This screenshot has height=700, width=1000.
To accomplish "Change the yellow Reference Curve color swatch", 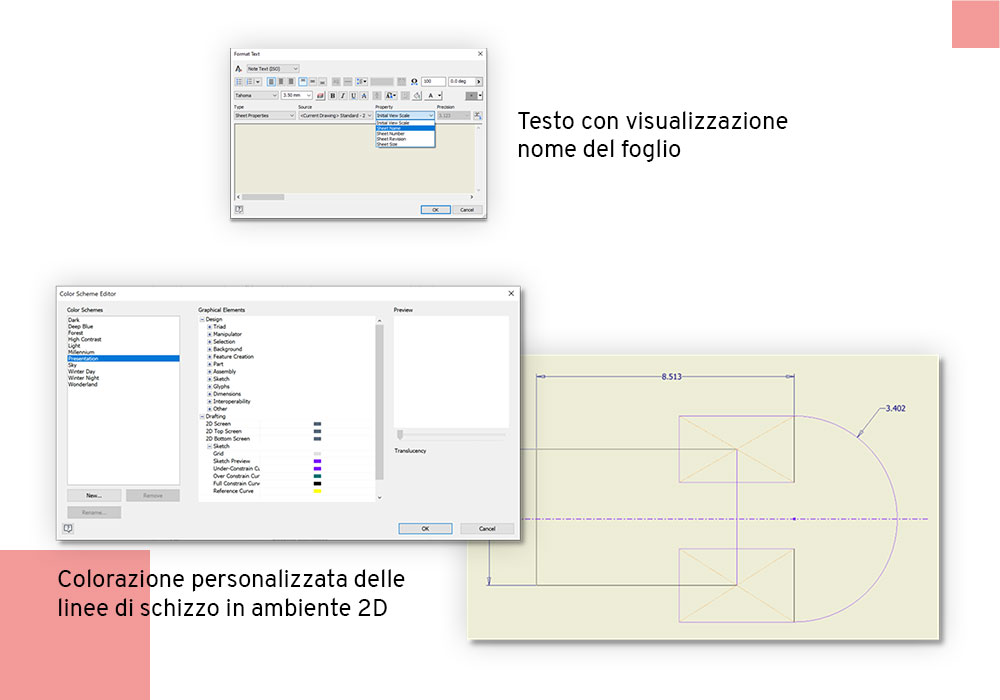I will [x=317, y=490].
